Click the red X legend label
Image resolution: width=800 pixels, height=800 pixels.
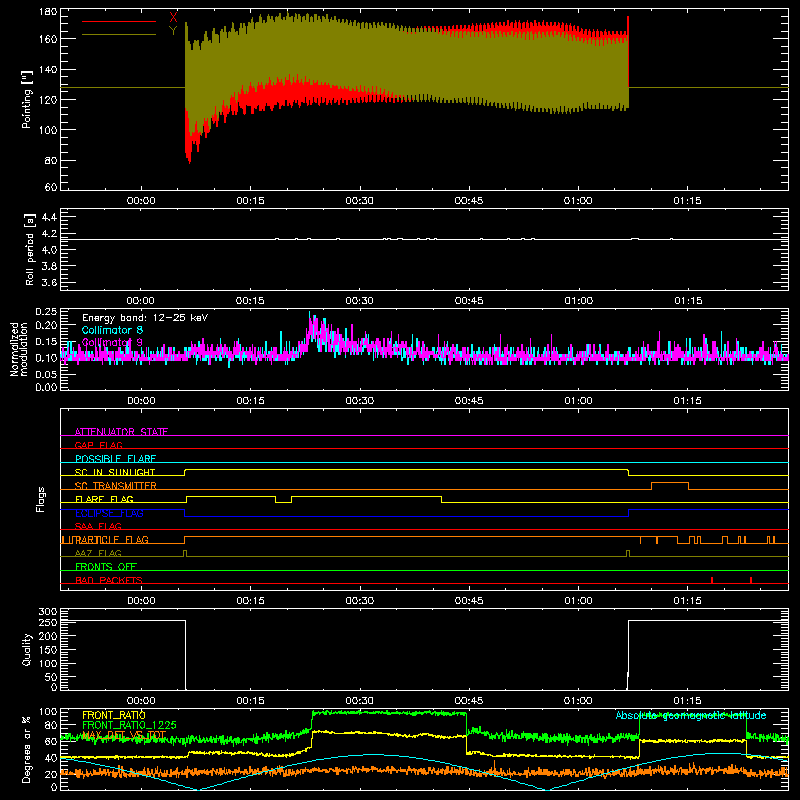[x=173, y=17]
